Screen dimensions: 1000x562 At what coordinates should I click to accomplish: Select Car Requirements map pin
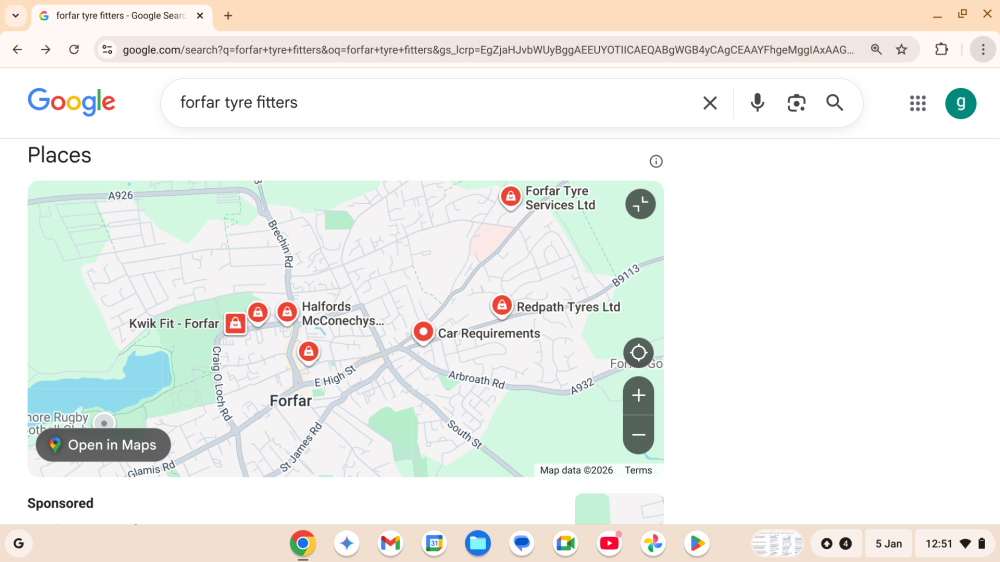[x=423, y=332]
